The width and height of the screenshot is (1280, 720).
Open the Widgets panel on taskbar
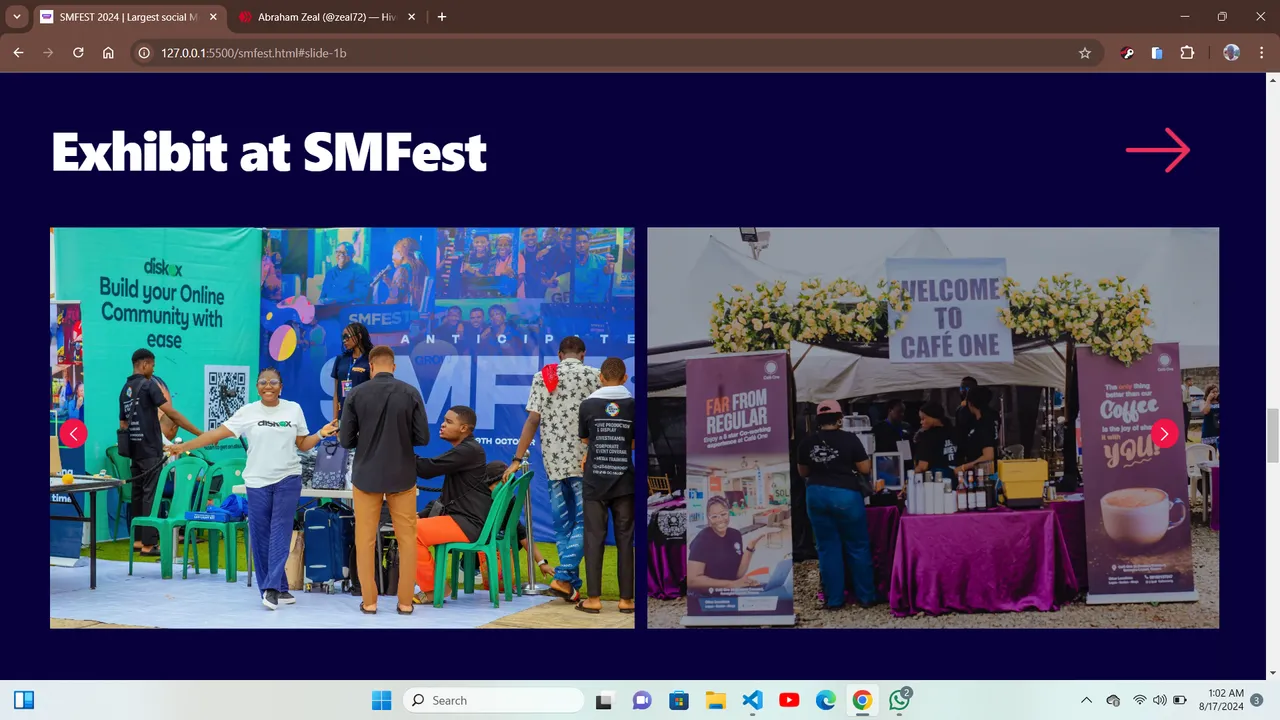tap(24, 700)
